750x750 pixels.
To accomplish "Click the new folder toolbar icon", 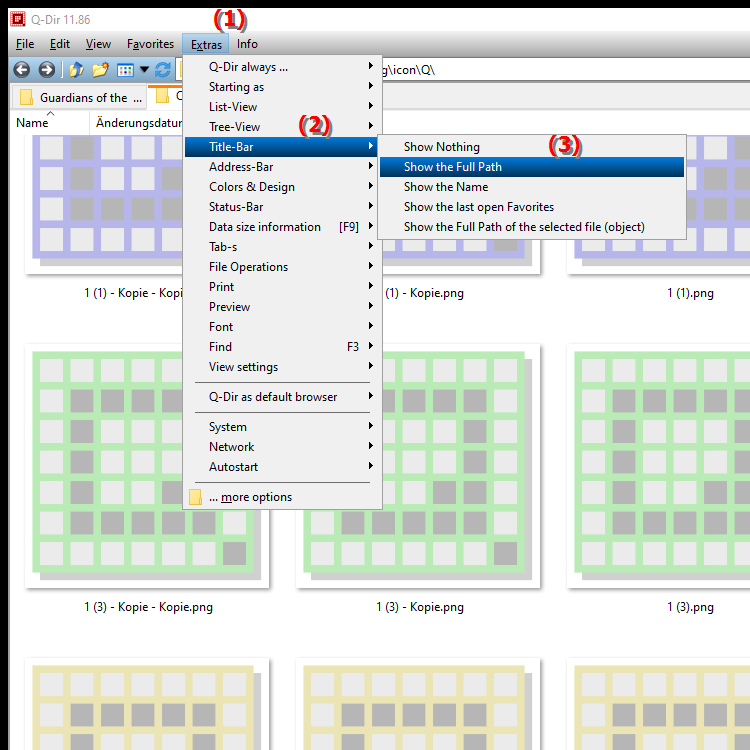I will [x=100, y=70].
